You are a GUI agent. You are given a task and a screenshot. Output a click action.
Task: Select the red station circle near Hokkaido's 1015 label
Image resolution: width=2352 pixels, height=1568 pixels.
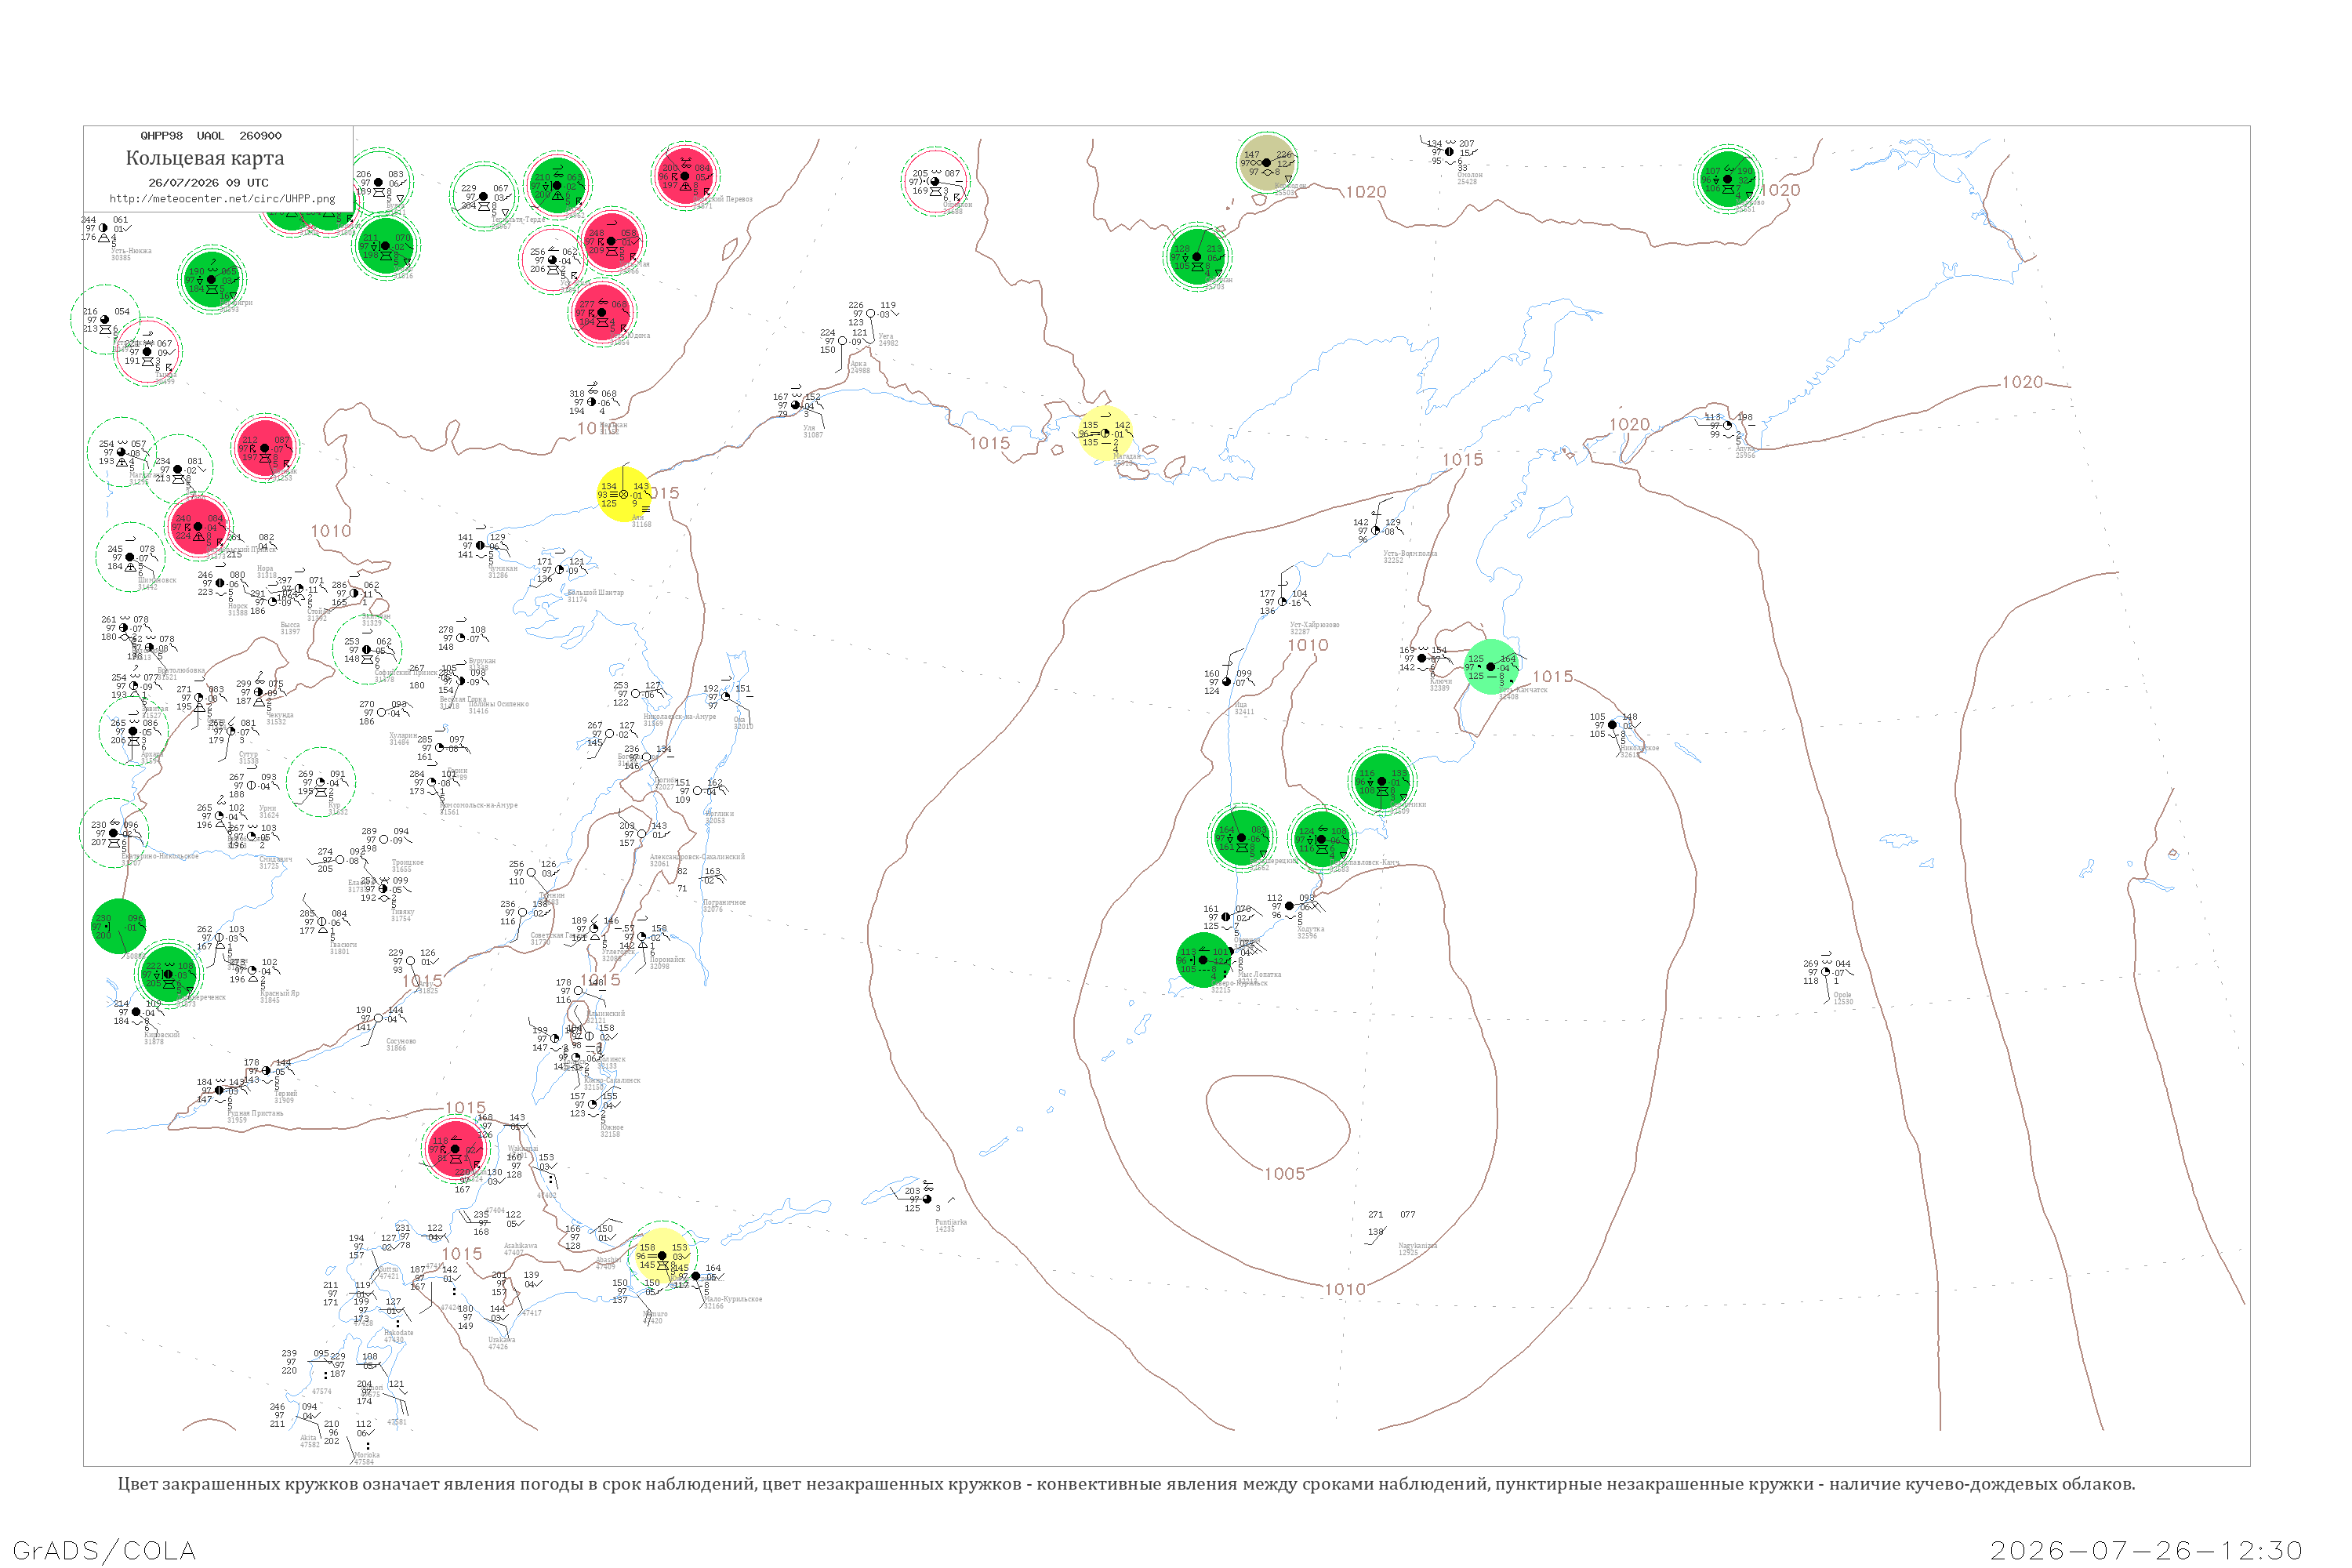(455, 1149)
